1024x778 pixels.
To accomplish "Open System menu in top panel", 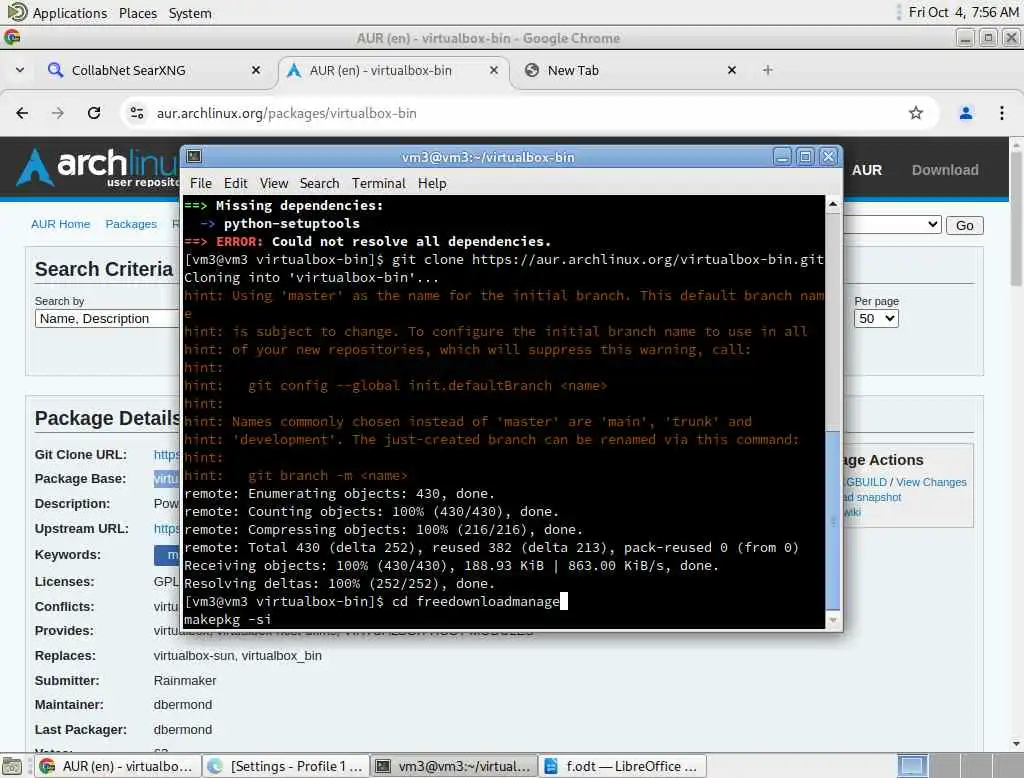I will point(189,13).
